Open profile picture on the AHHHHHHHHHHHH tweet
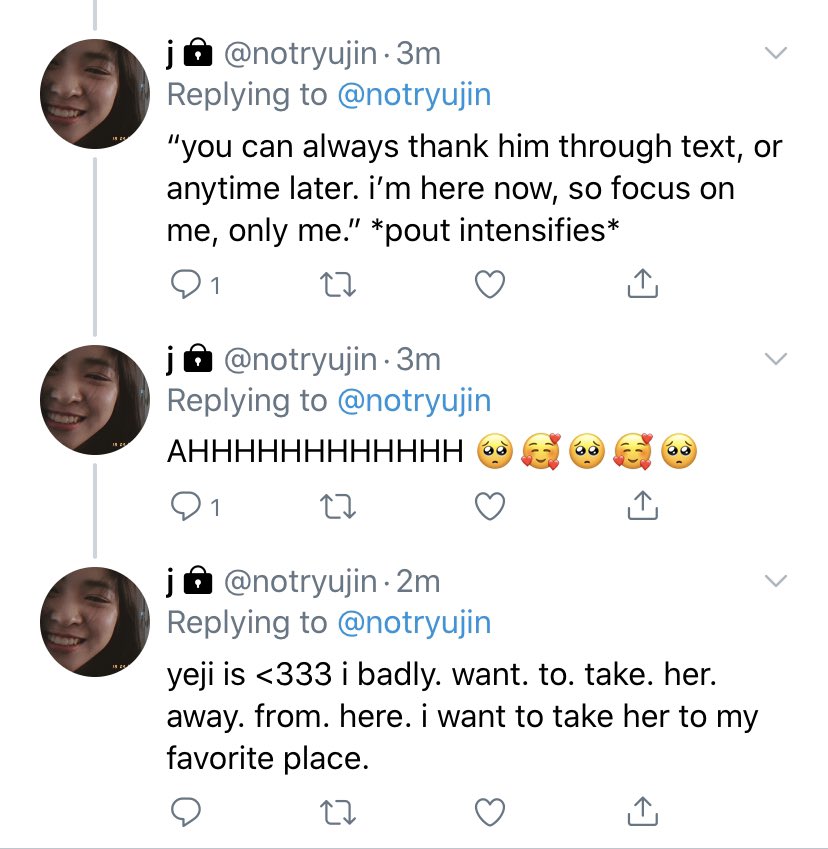This screenshot has height=849, width=828. tap(95, 400)
